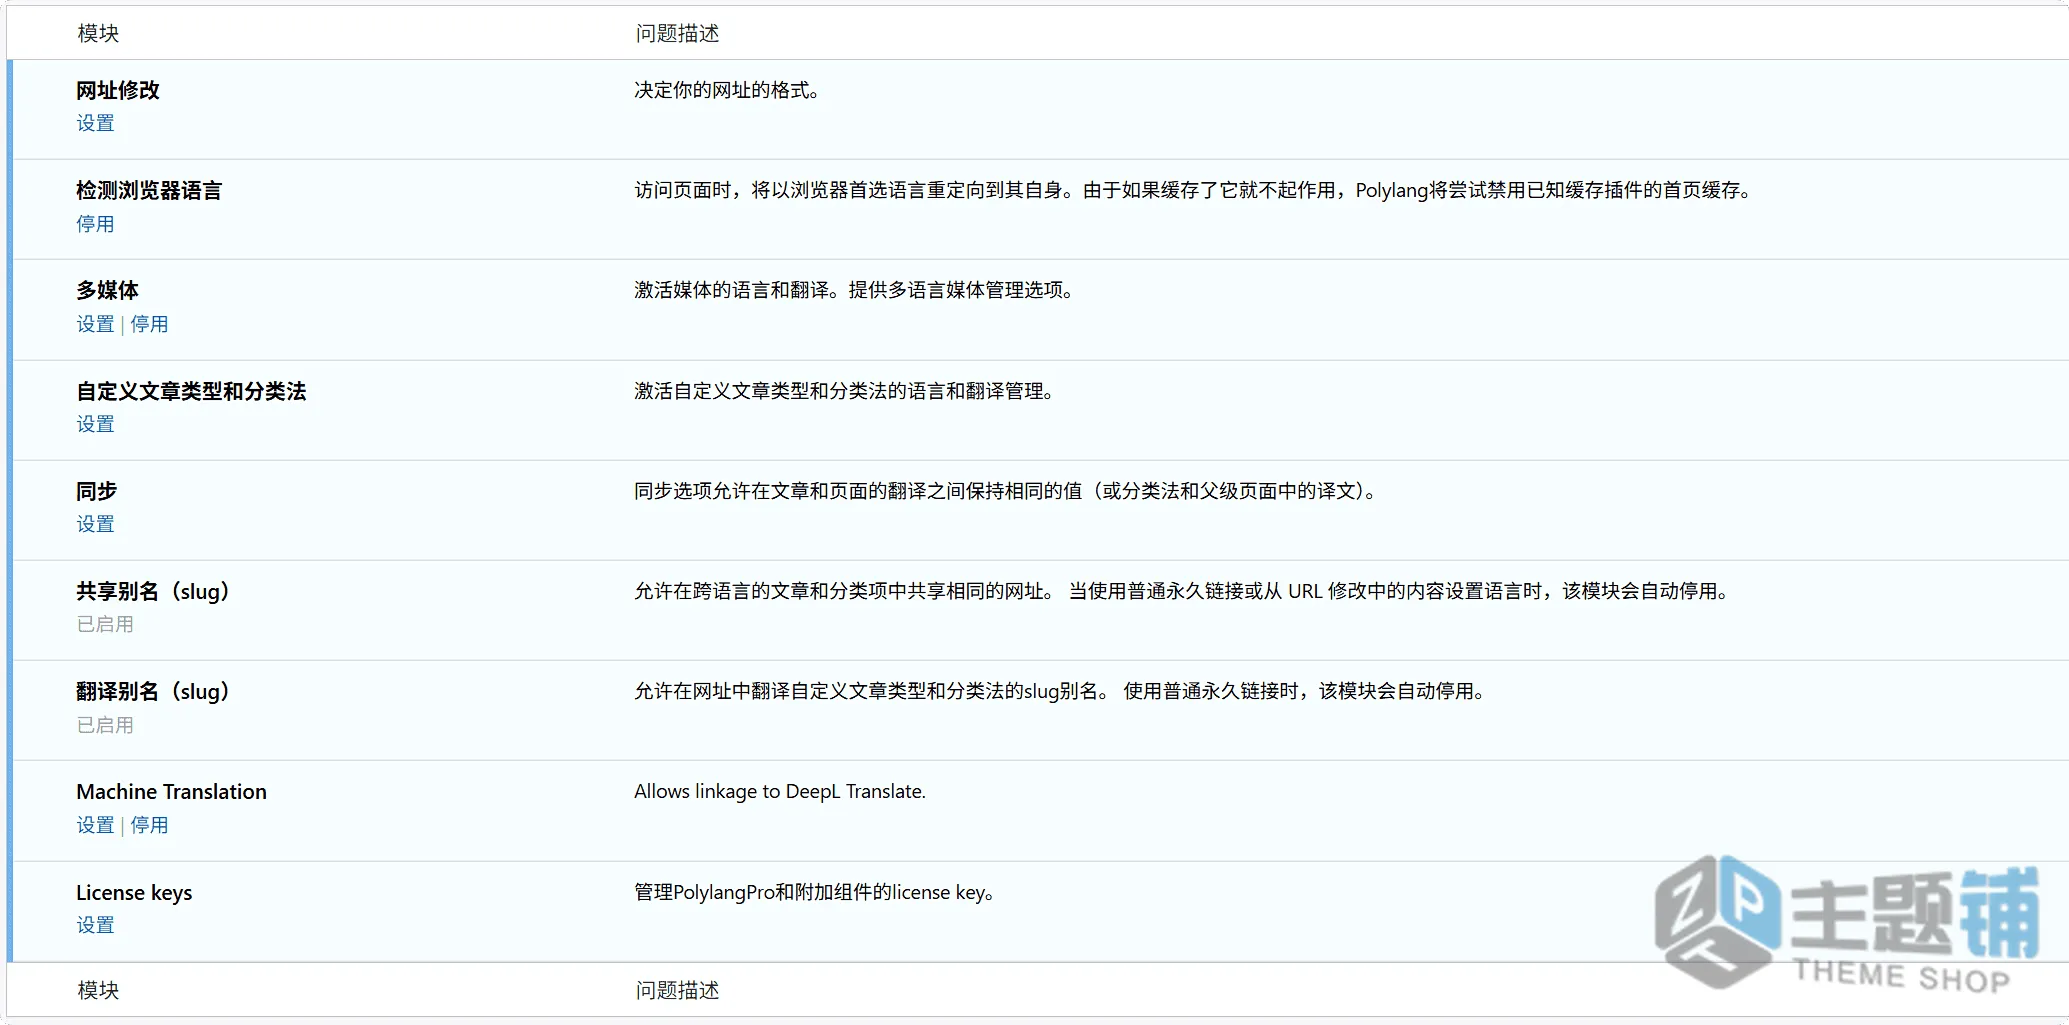This screenshot has height=1025, width=2069.
Task: Select the 多媒体 module title
Action: (107, 290)
